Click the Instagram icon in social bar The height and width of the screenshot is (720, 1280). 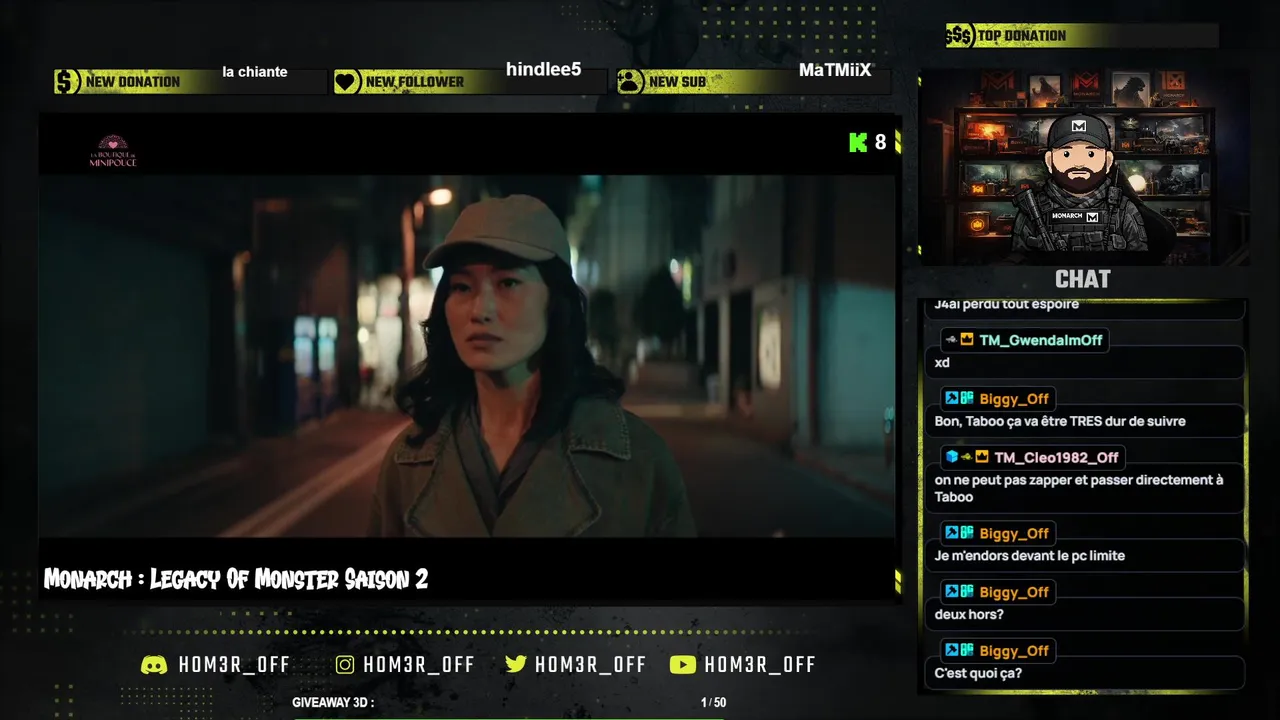345,664
